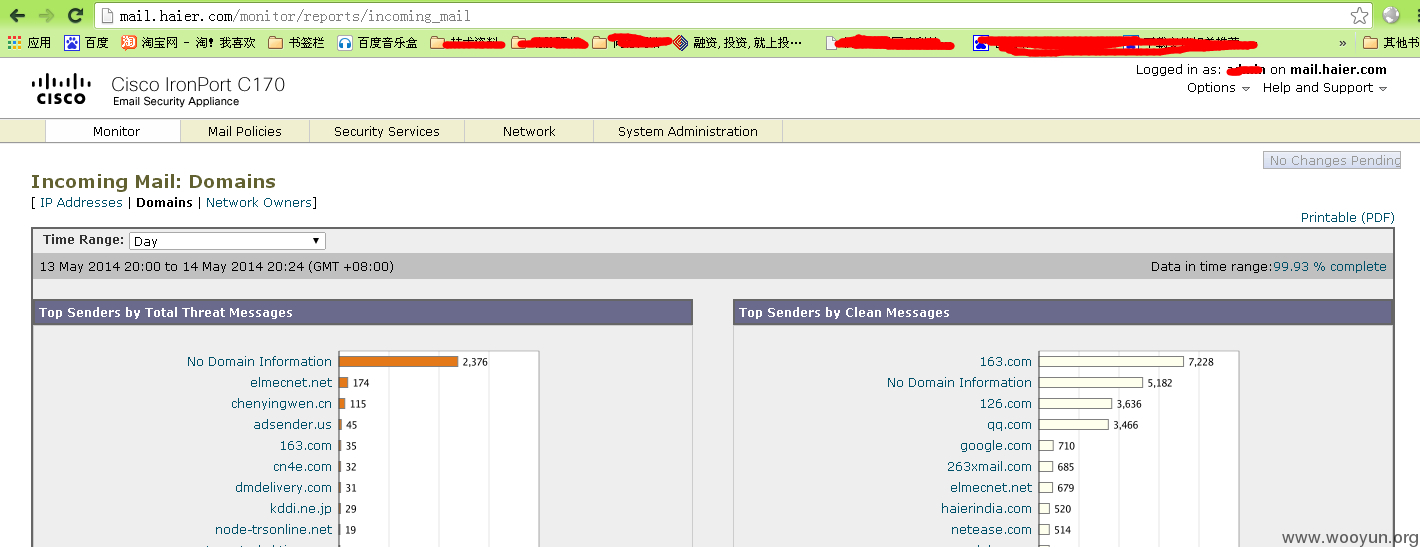Screen dimensions: 1420x547
Task: Open the Security Services tab
Action: click(387, 131)
